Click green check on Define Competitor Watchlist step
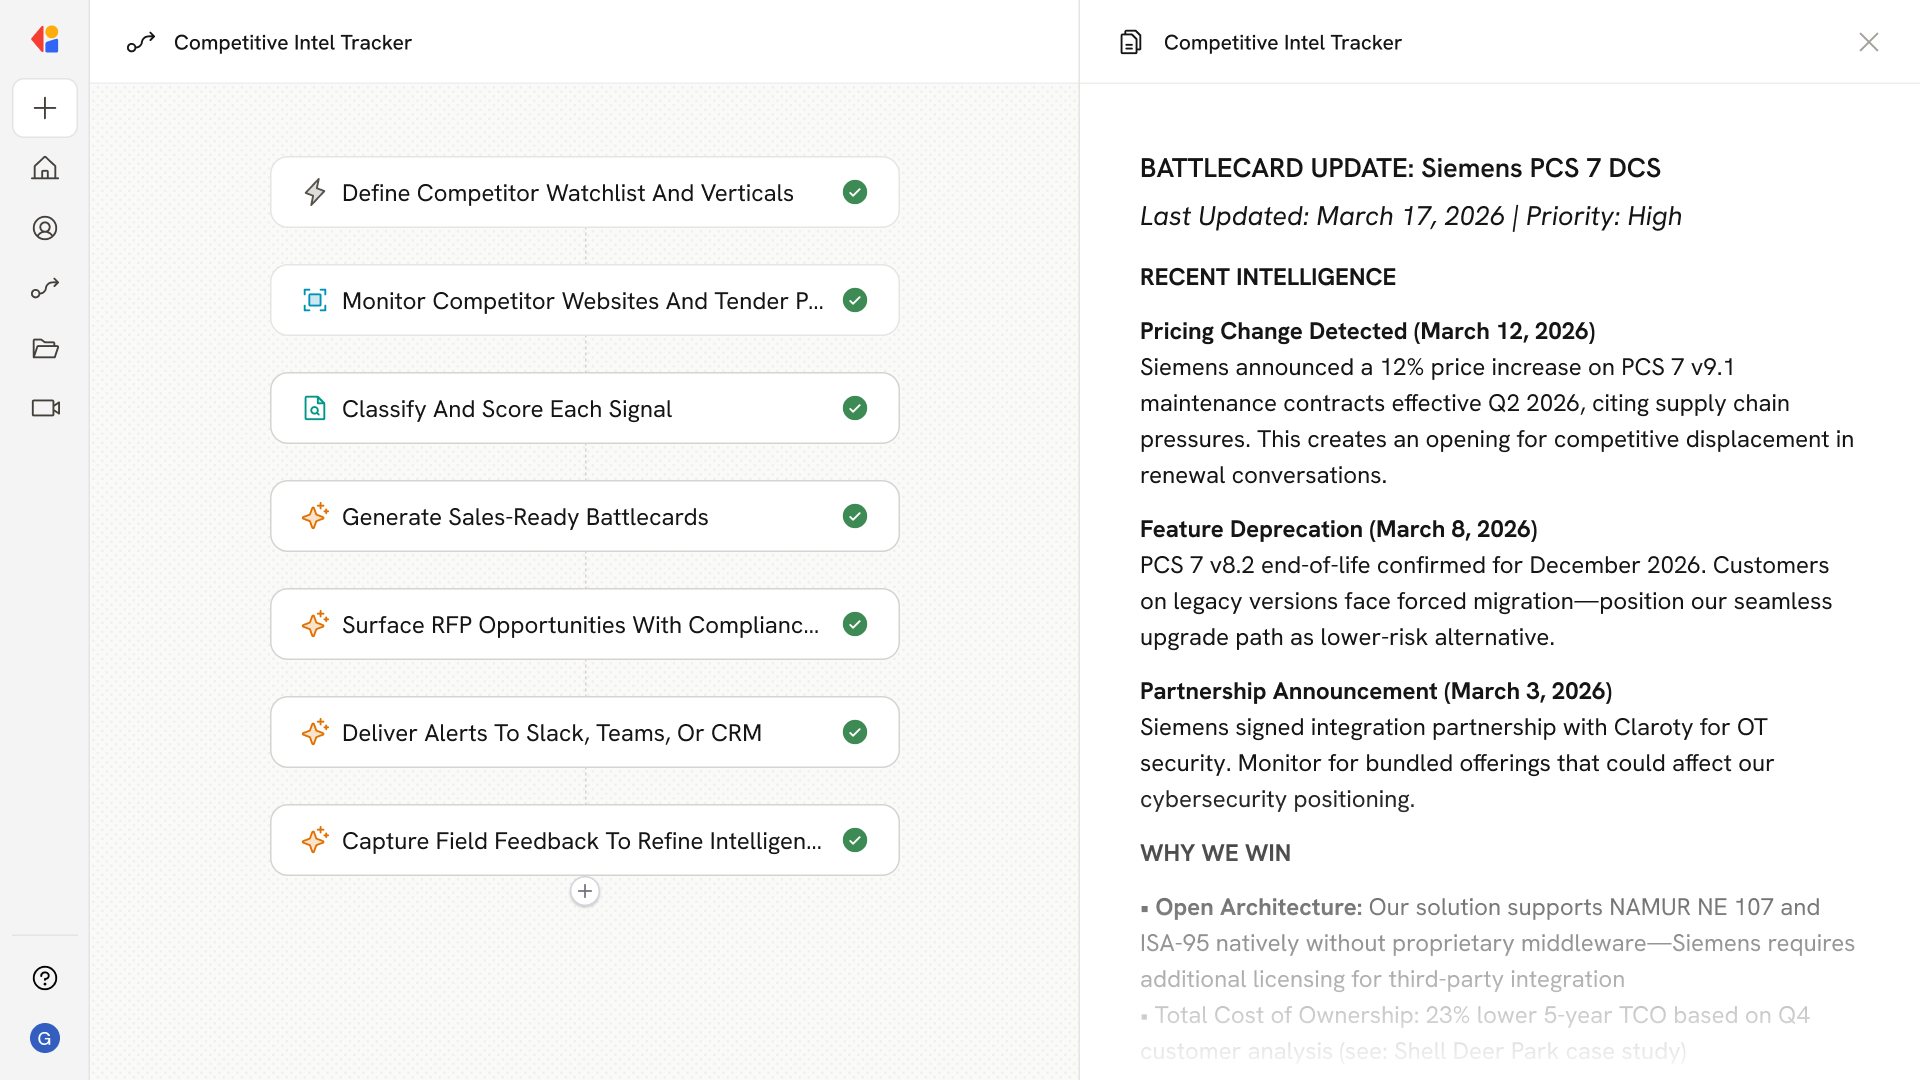 tap(855, 192)
